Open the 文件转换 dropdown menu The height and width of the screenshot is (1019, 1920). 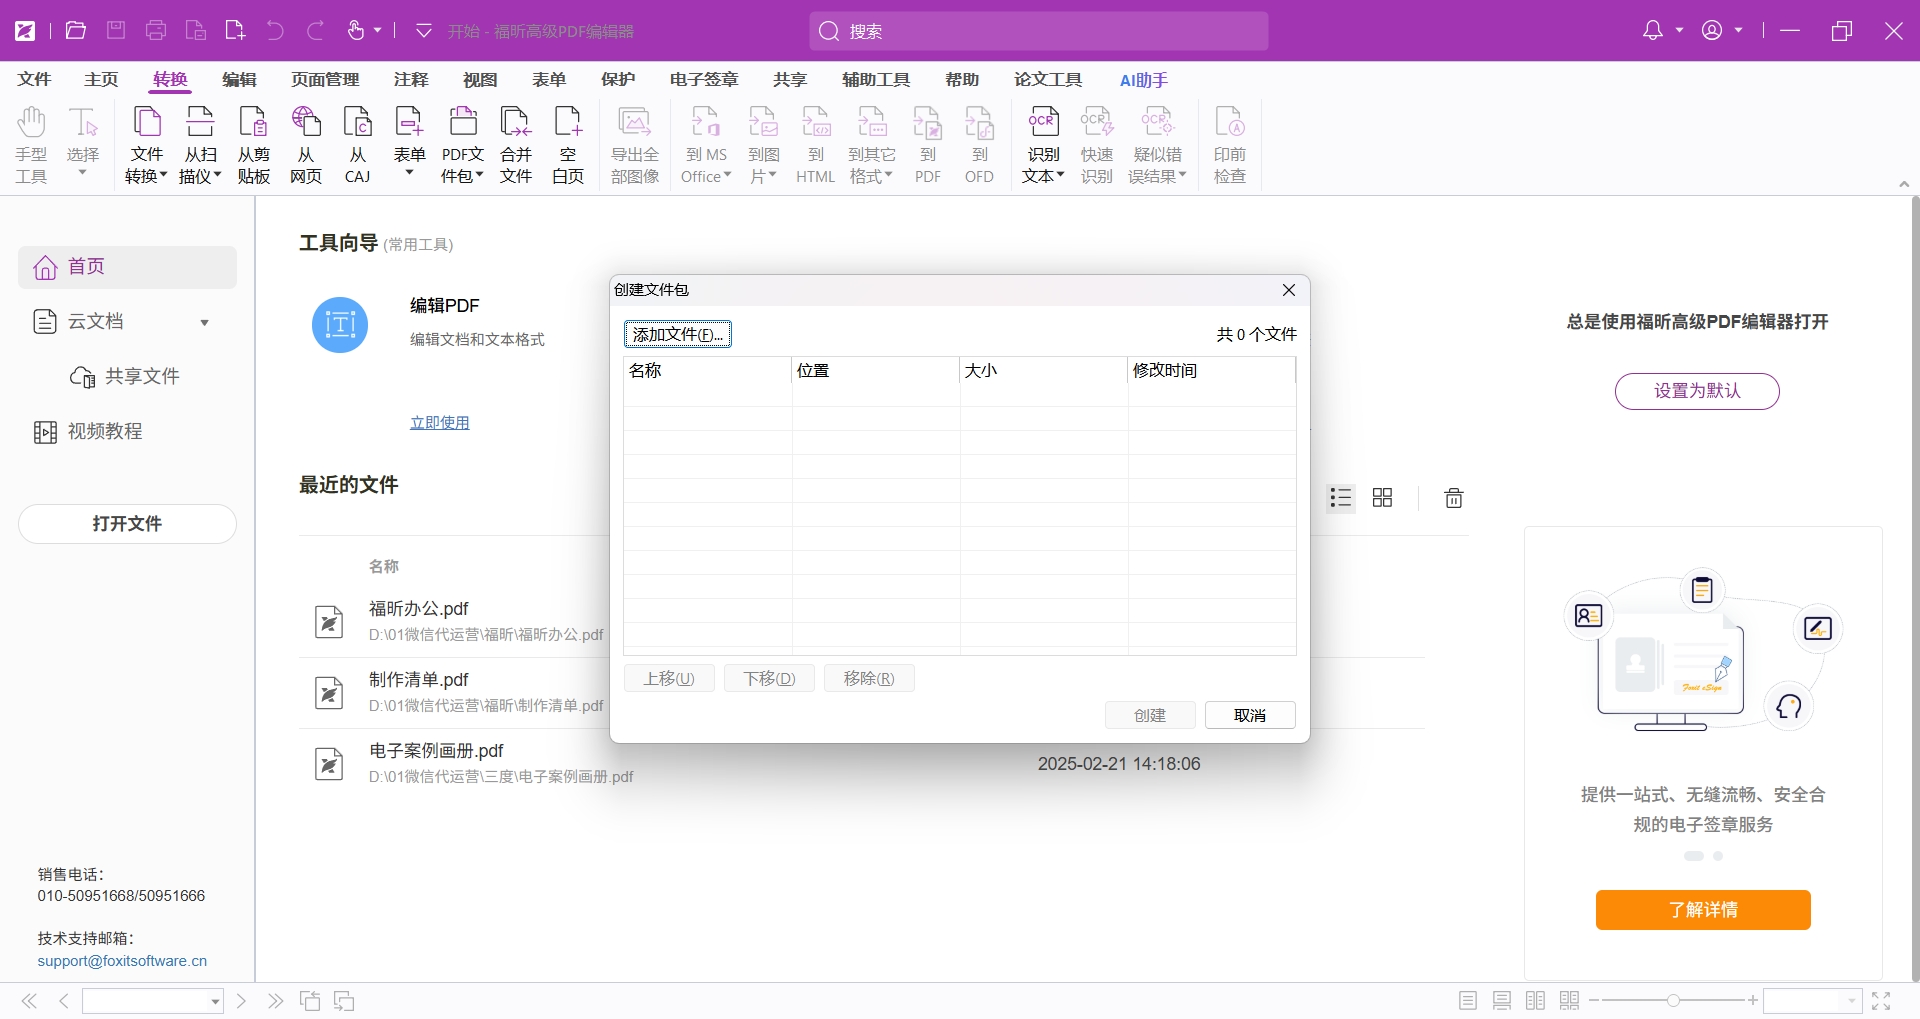pos(146,176)
